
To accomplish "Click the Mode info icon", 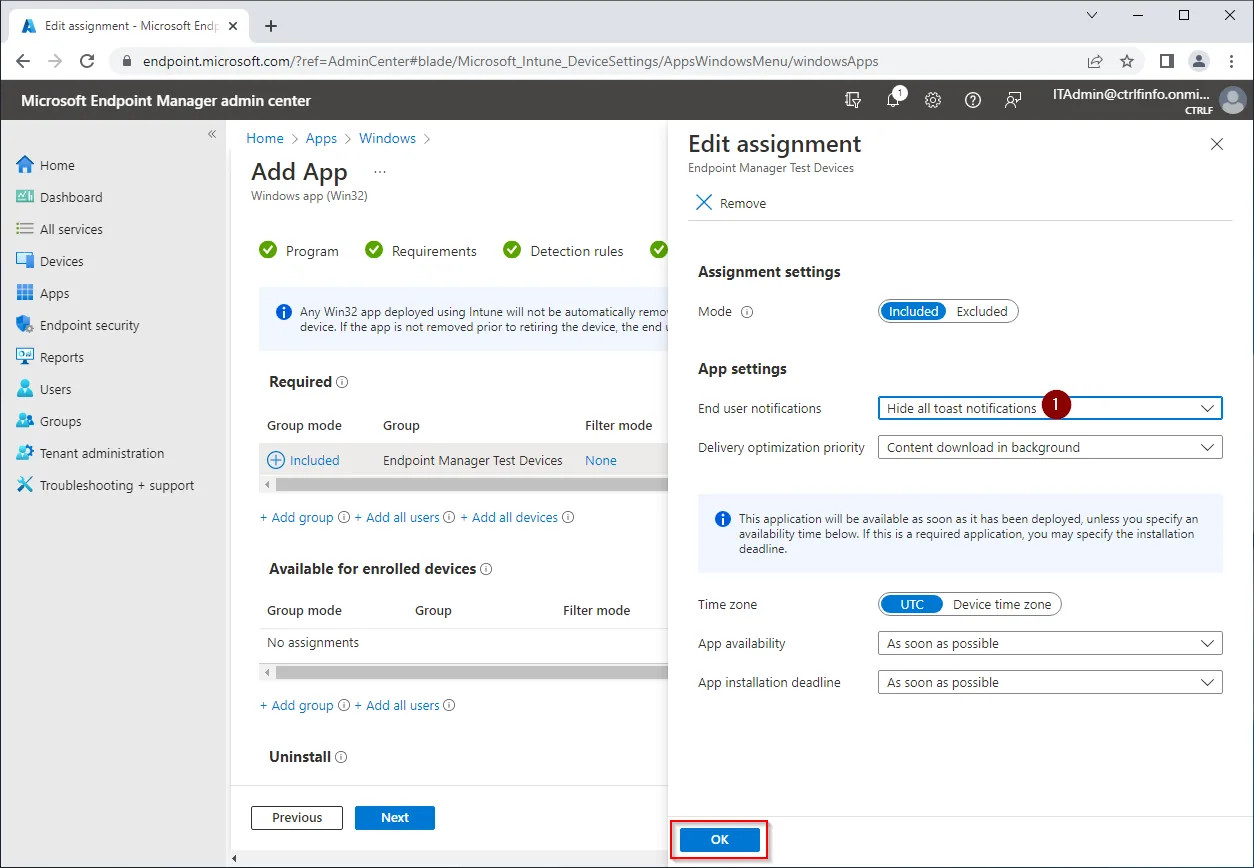I will [747, 312].
